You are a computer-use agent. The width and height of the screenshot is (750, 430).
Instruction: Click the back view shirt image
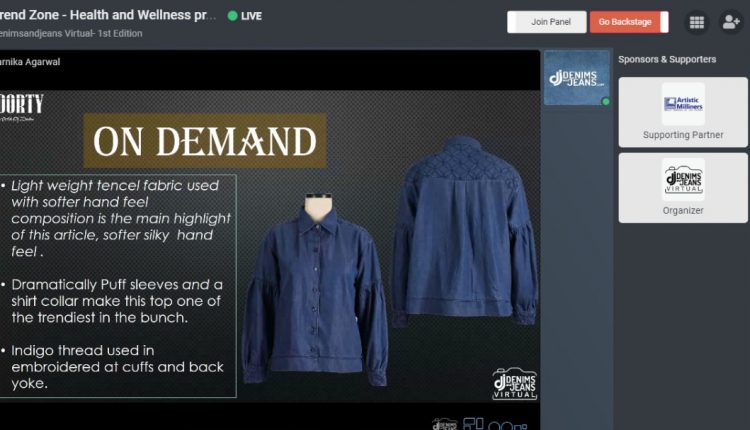[x=465, y=232]
